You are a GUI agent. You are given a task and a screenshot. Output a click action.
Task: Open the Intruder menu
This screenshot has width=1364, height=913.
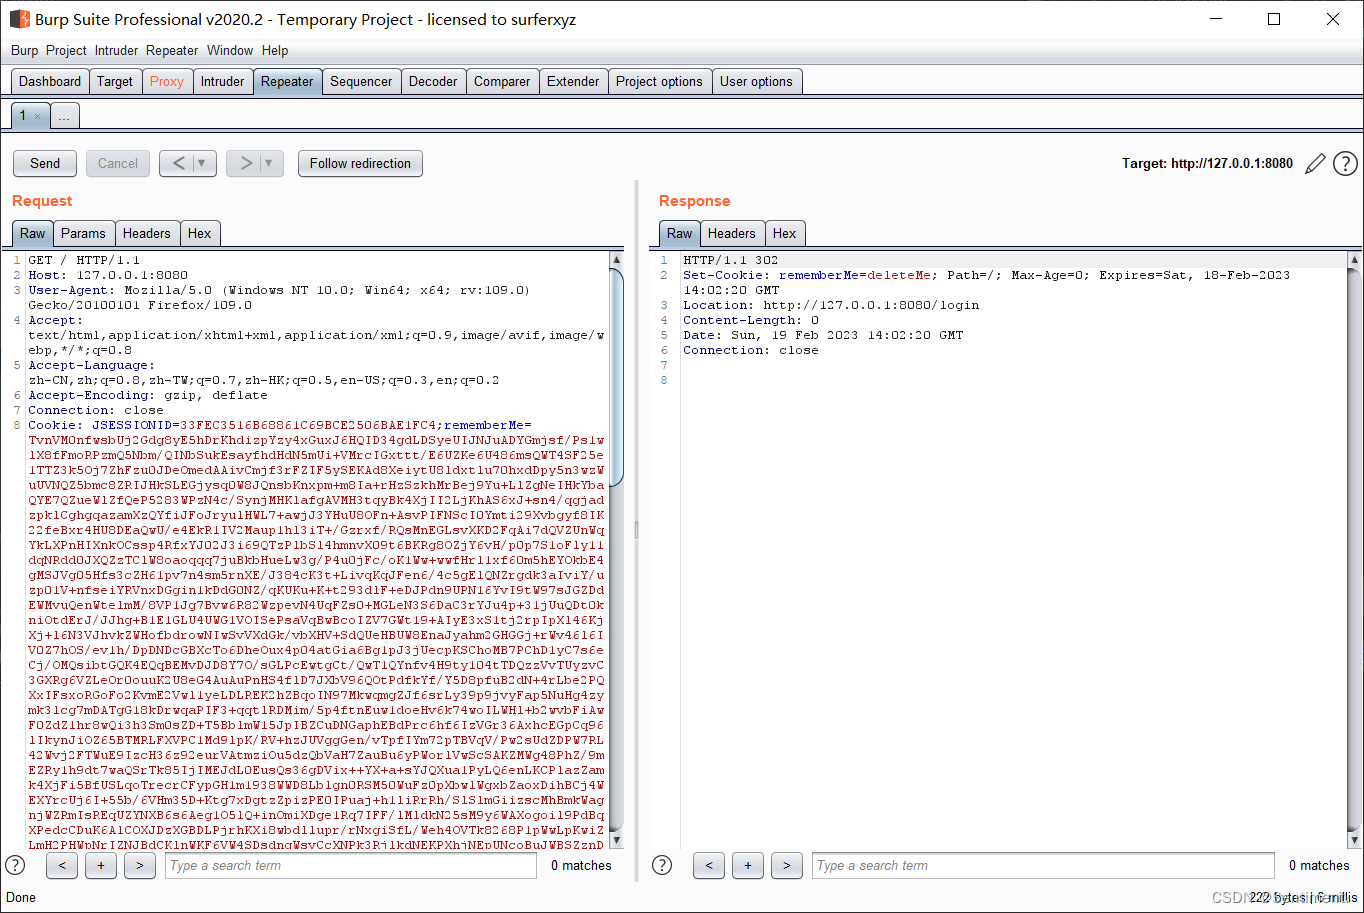[117, 50]
